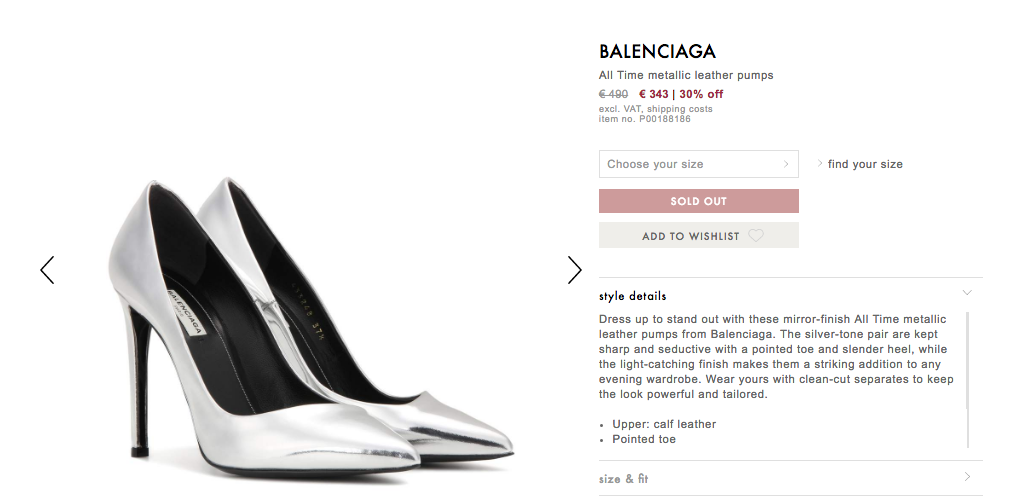Click the item no. P00188186 text

pos(645,119)
